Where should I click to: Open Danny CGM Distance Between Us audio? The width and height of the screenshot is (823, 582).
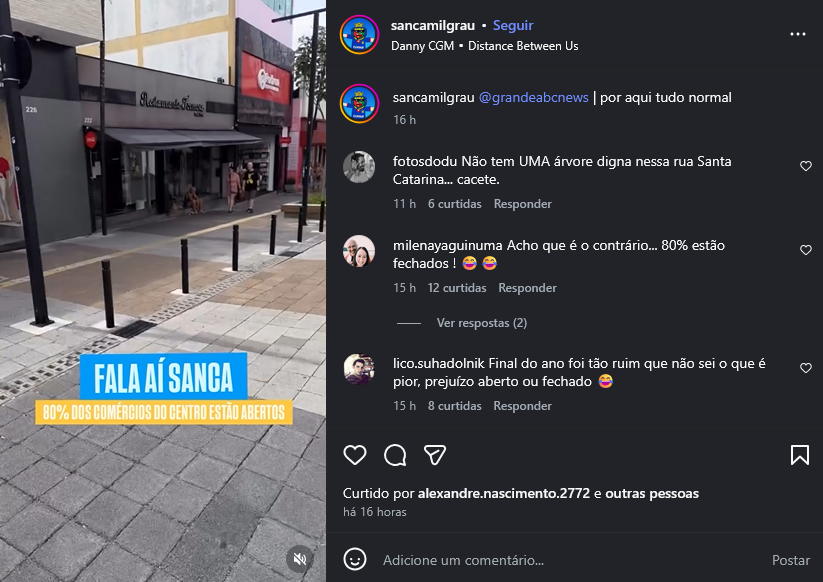[x=484, y=46]
